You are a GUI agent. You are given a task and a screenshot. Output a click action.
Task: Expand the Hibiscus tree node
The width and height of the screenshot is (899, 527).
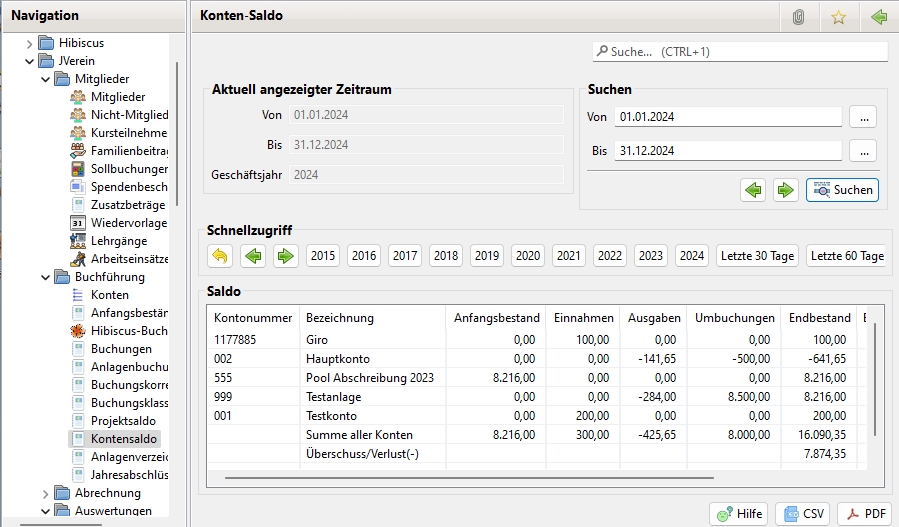click(x=29, y=43)
